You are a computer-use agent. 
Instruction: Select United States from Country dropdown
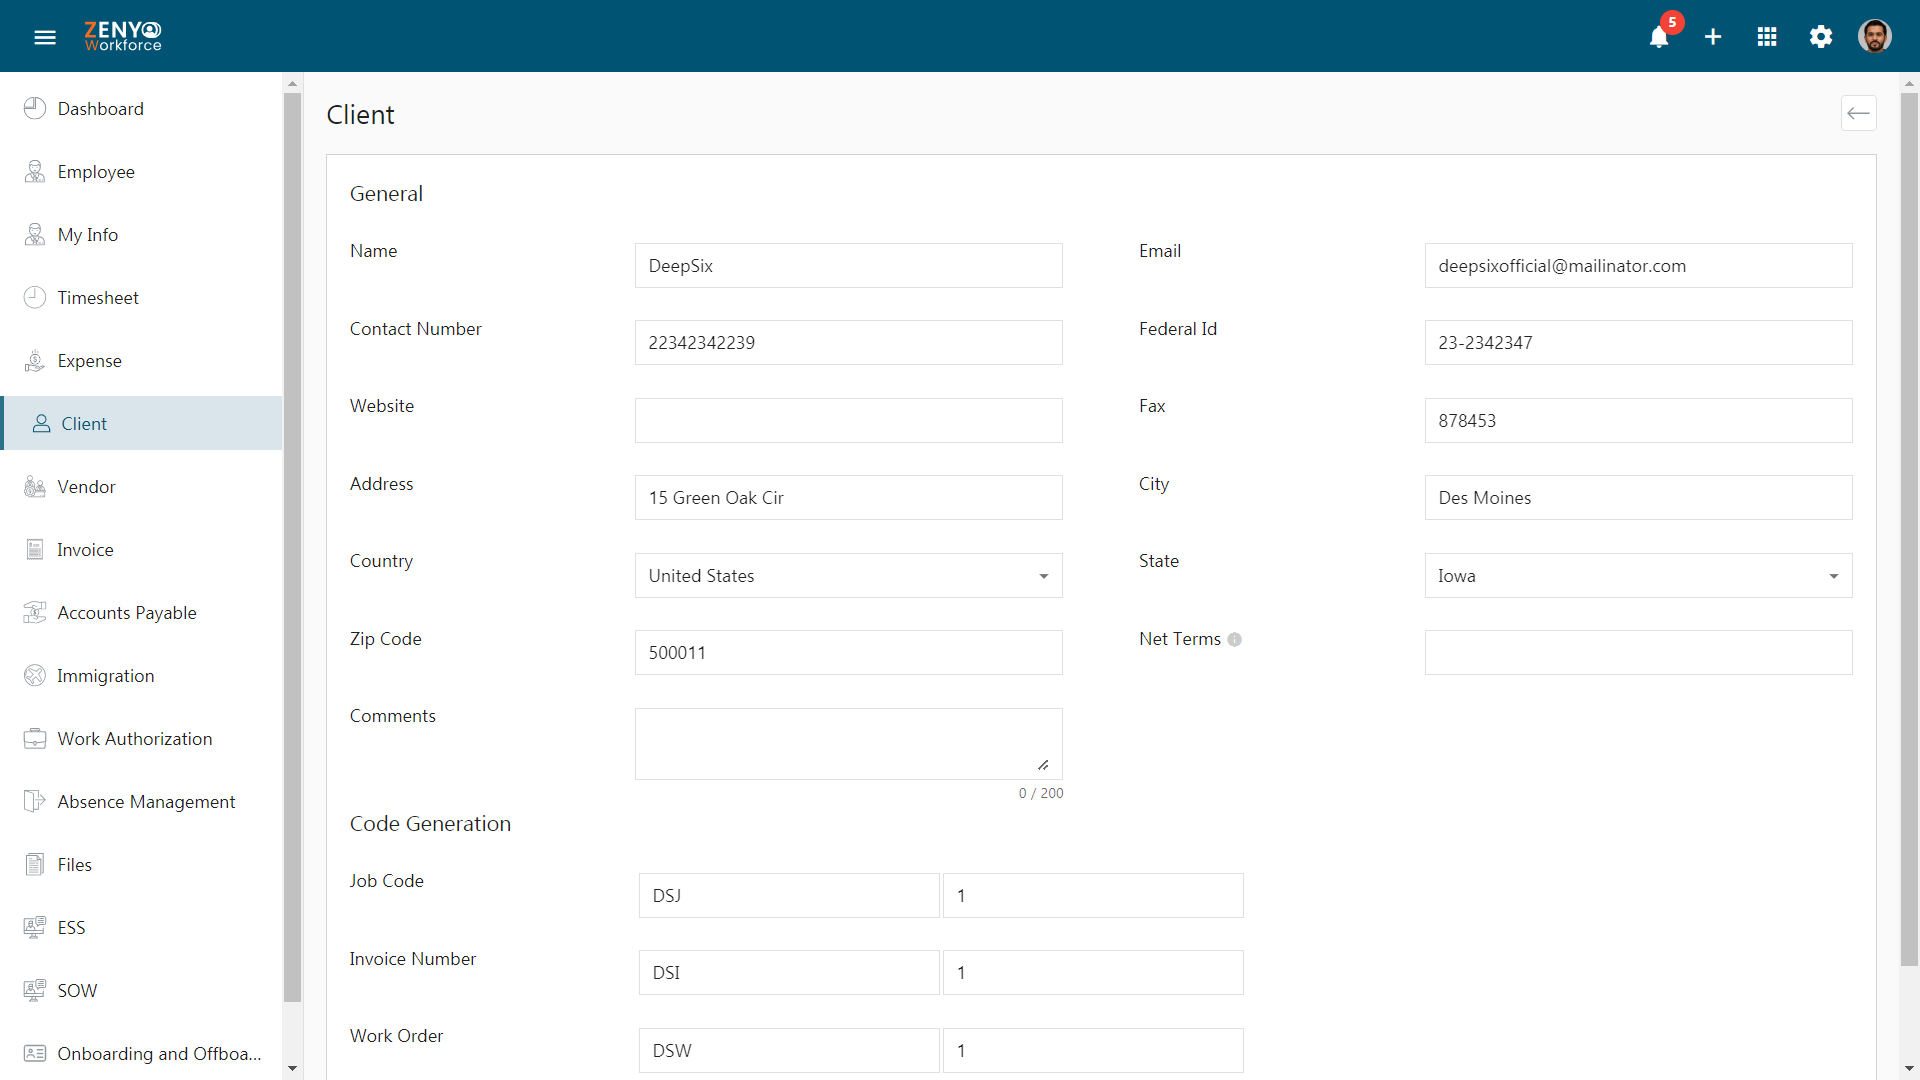(849, 575)
